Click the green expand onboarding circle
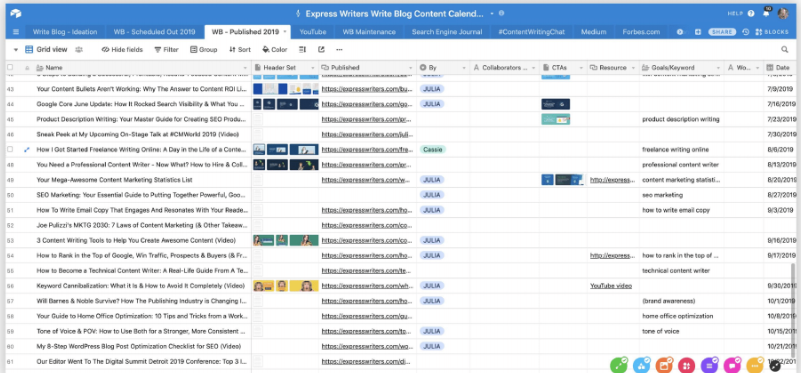The height and width of the screenshot is (373, 801). point(619,365)
